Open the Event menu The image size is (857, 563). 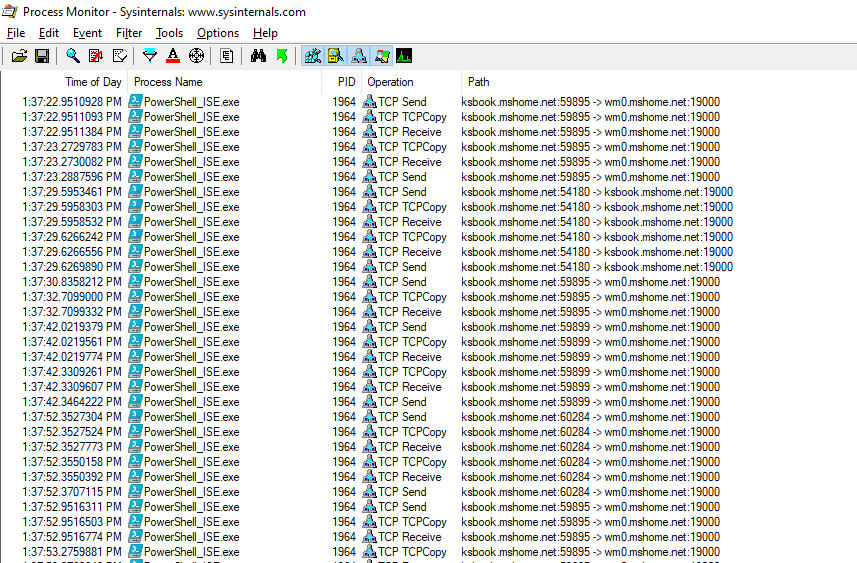click(87, 33)
